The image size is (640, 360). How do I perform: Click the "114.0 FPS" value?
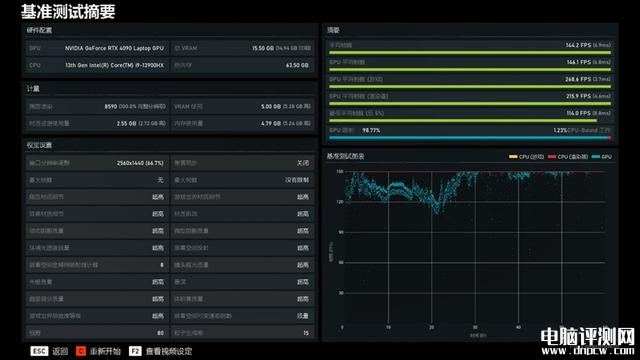(x=578, y=113)
